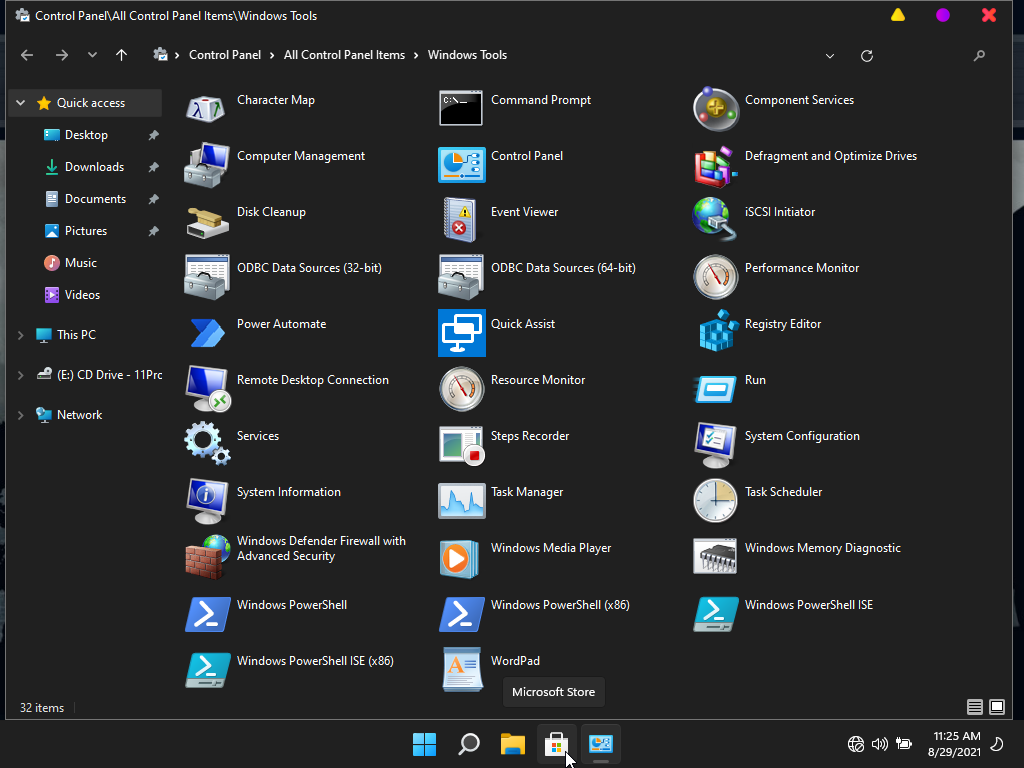
Task: Select the WordPad icon
Action: (462, 670)
